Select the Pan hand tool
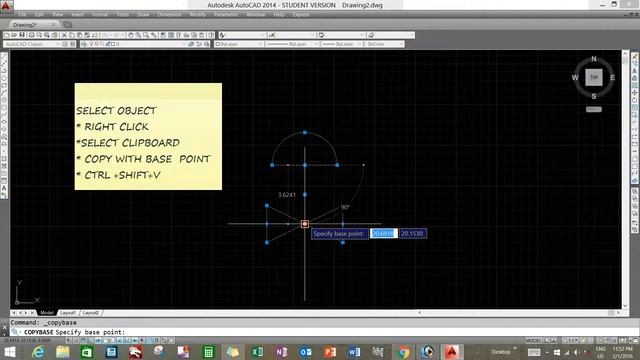The width and height of the screenshot is (640, 360). [130, 35]
